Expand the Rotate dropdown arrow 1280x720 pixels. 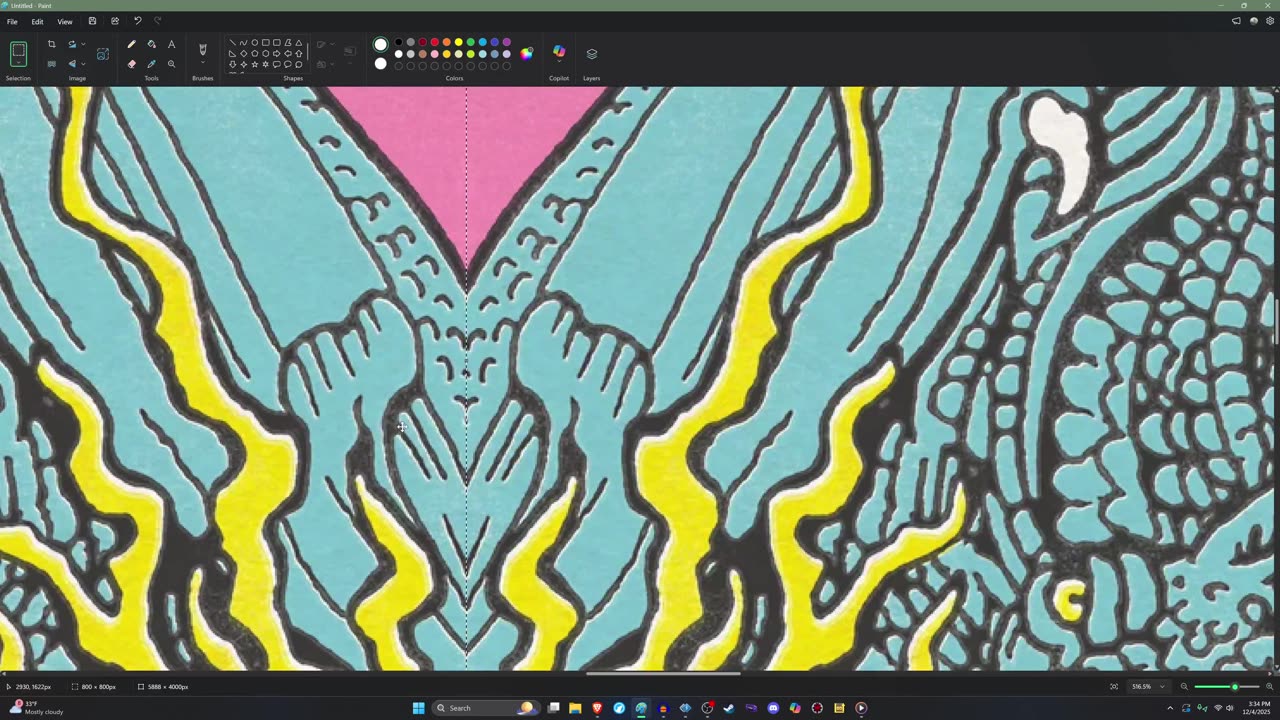pyautogui.click(x=82, y=44)
